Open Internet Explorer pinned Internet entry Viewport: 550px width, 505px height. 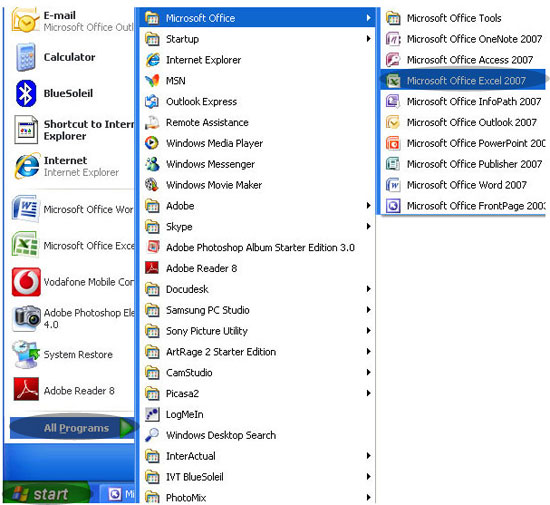(x=72, y=166)
